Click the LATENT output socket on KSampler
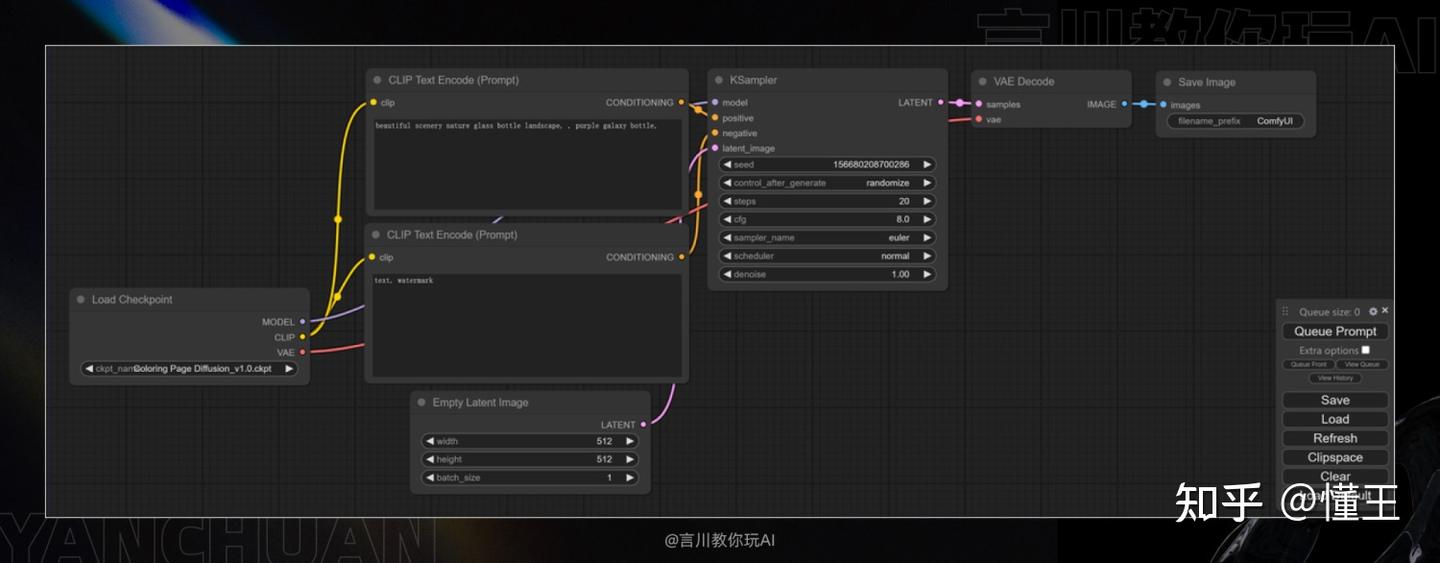1440x563 pixels. click(x=941, y=102)
